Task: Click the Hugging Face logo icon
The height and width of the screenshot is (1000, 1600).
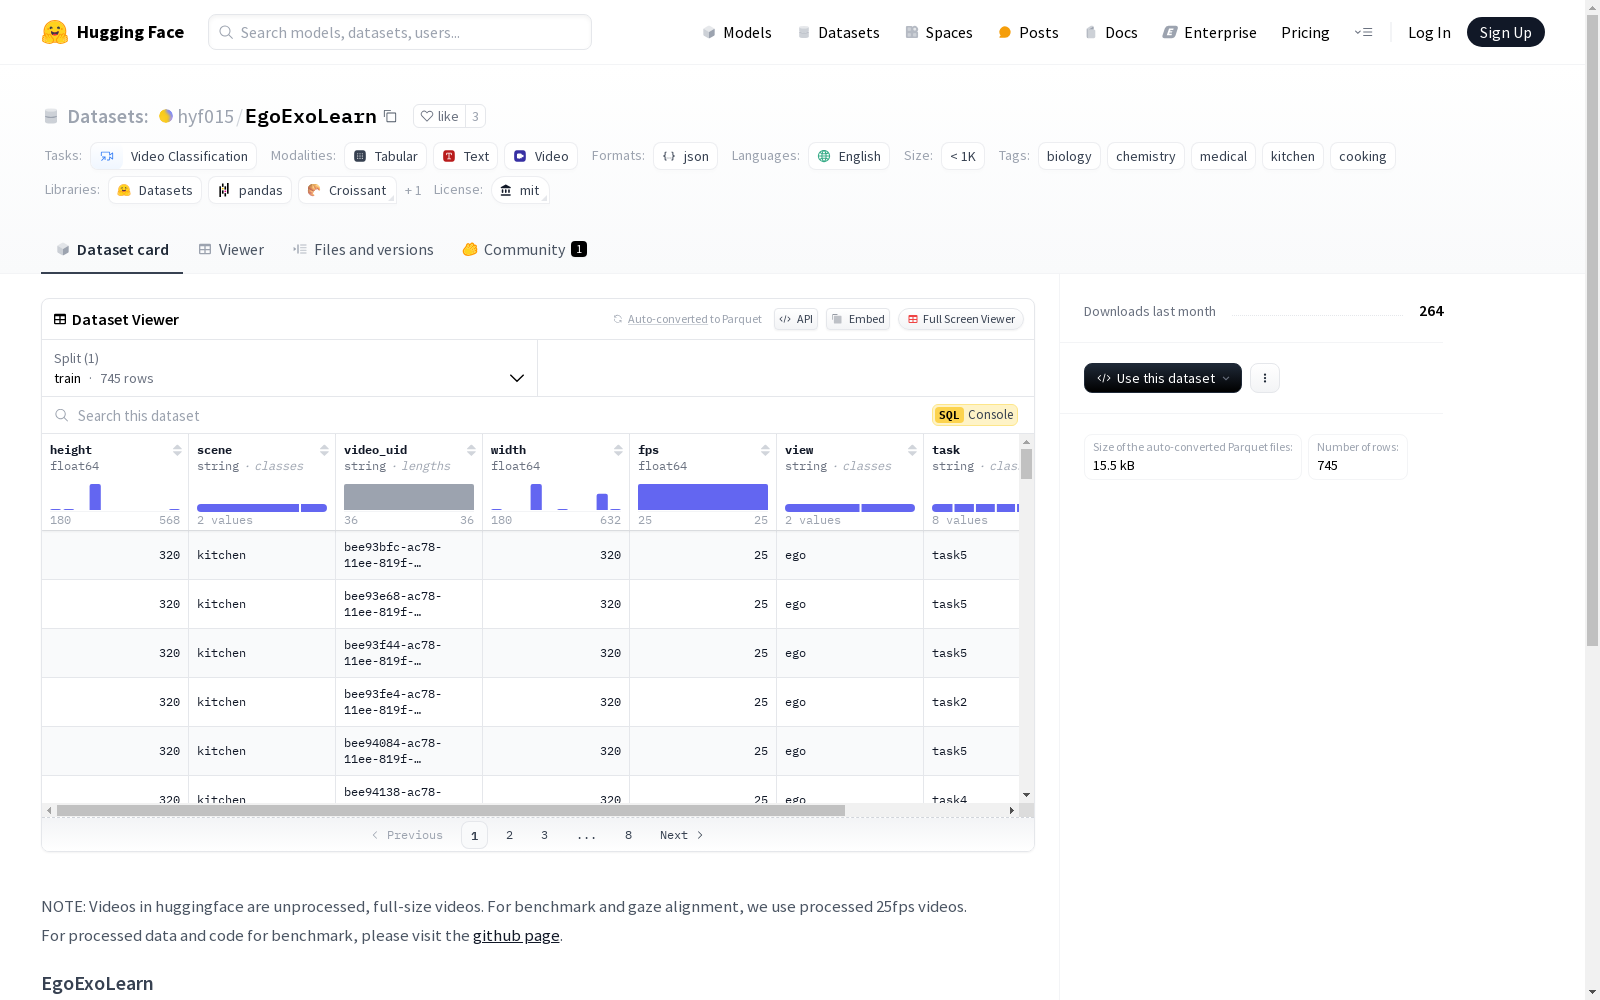Action: 55,32
